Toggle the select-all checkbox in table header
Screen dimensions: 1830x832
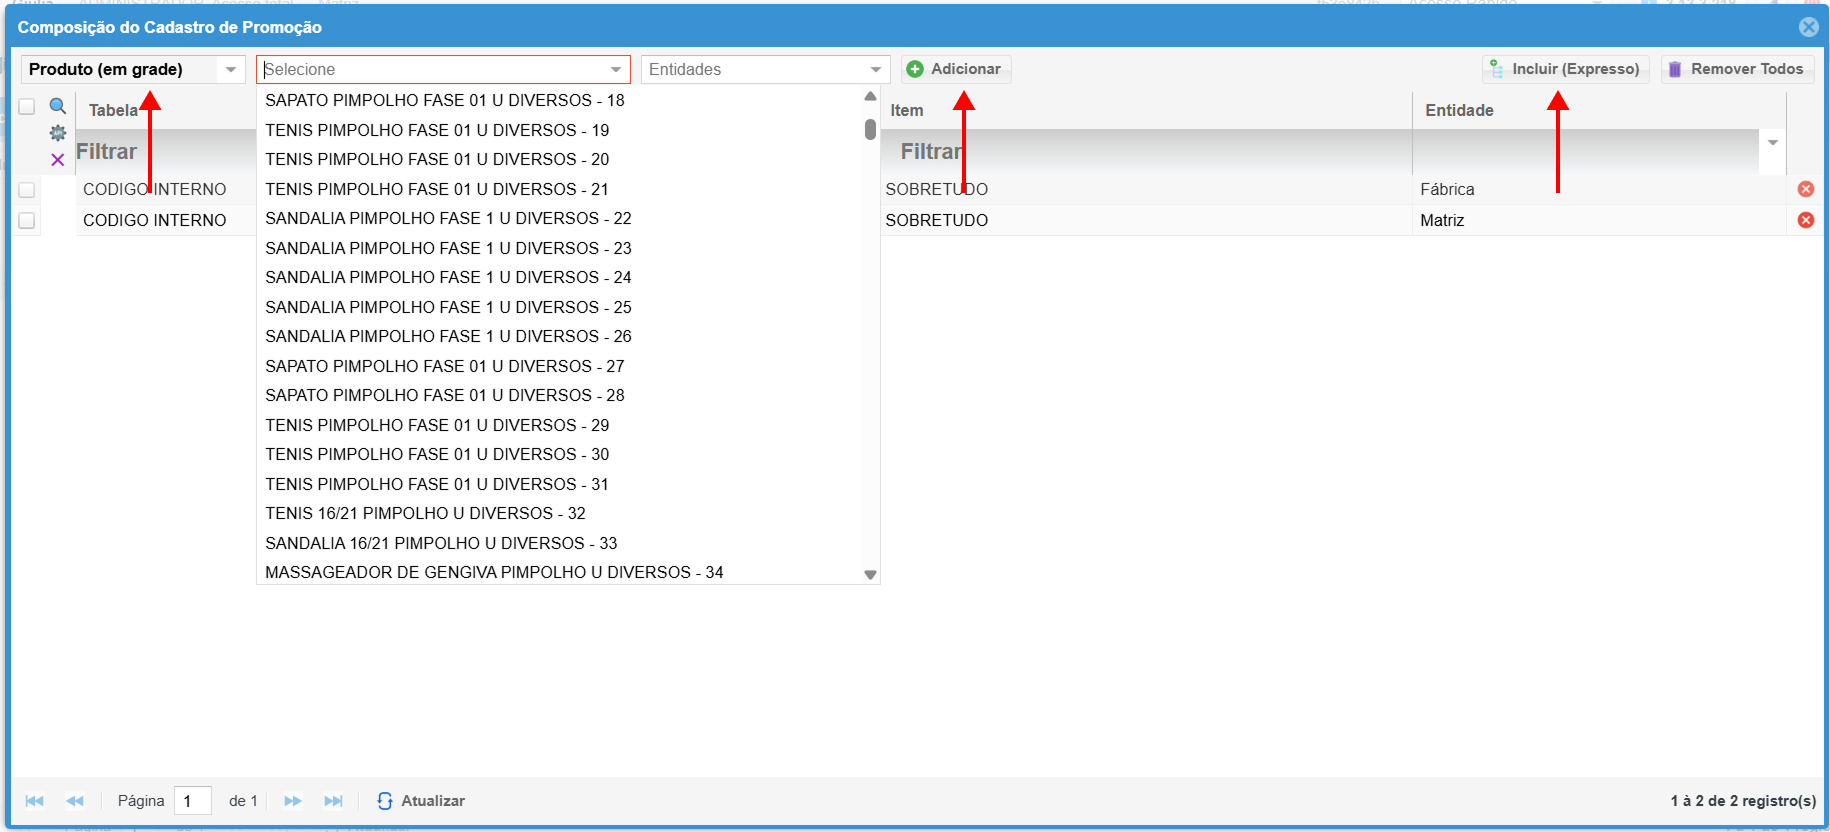(x=27, y=107)
